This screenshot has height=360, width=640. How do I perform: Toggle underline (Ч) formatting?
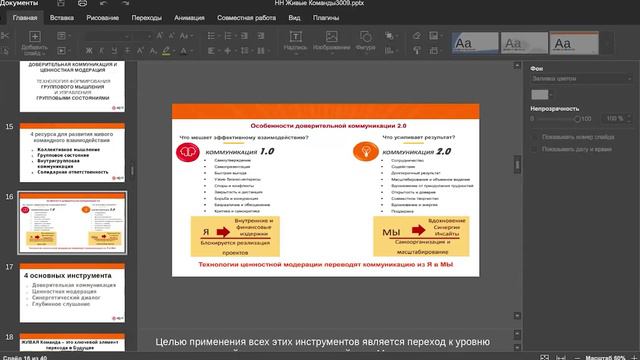coord(114,51)
